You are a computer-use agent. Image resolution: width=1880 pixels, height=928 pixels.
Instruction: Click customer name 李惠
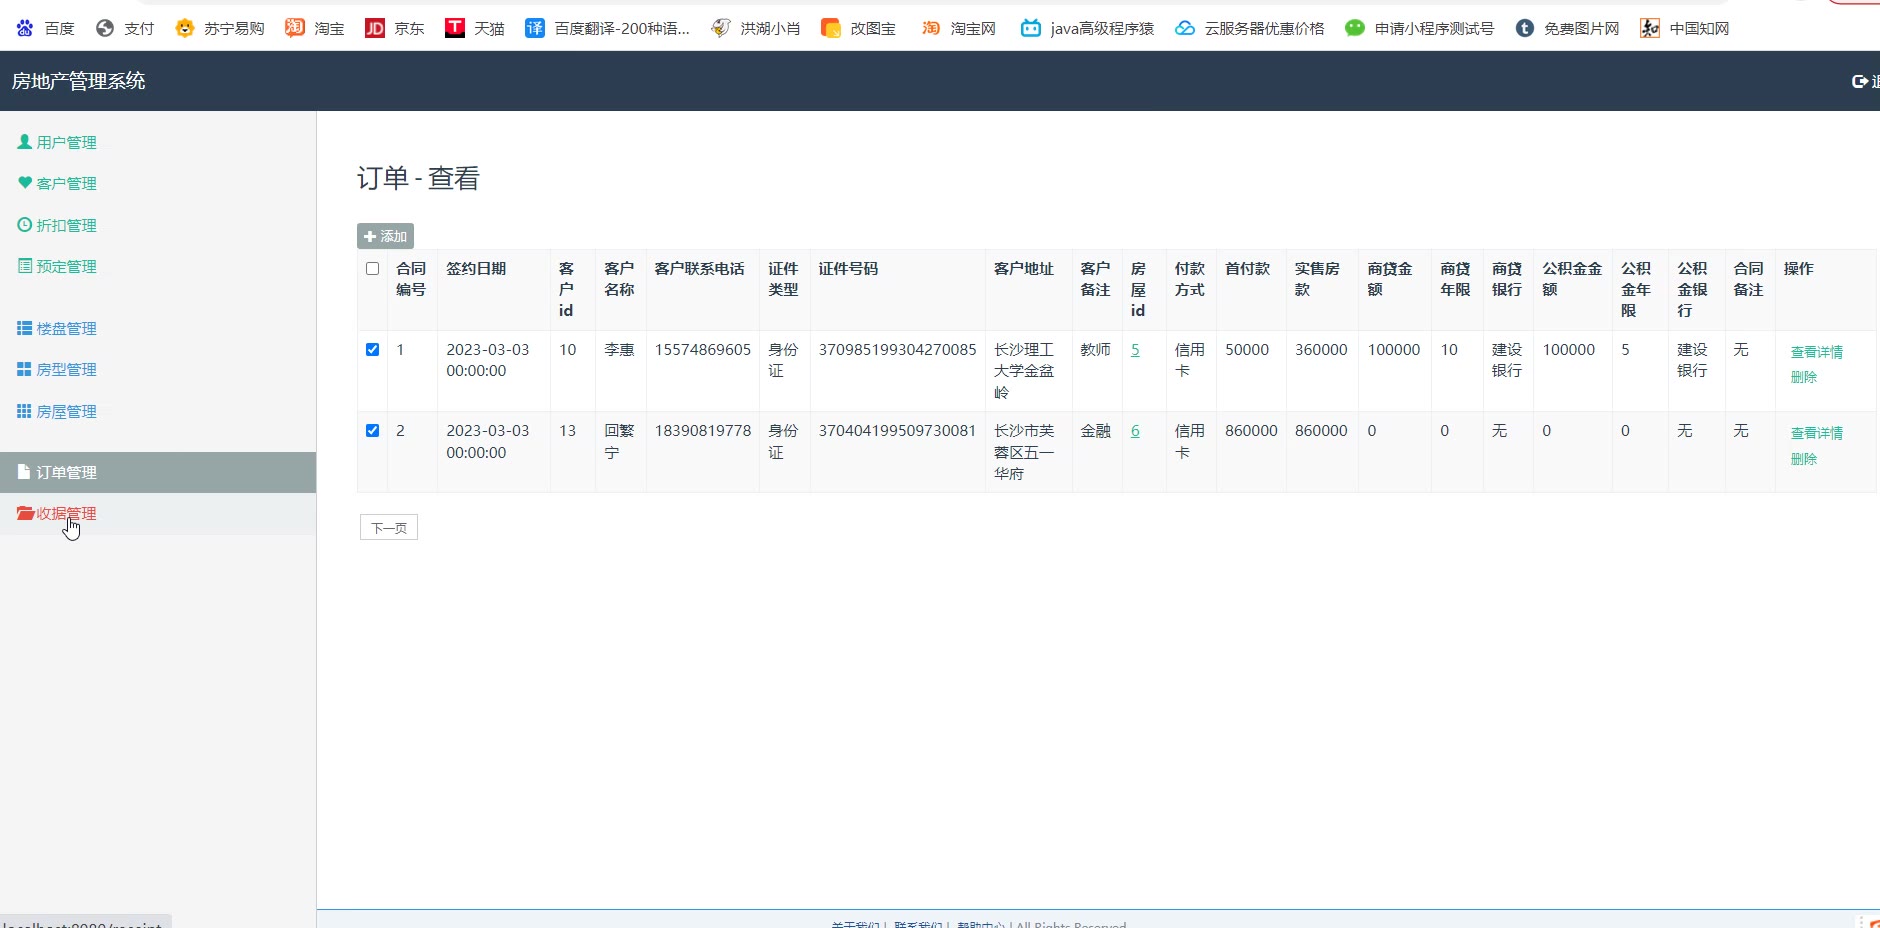click(619, 350)
